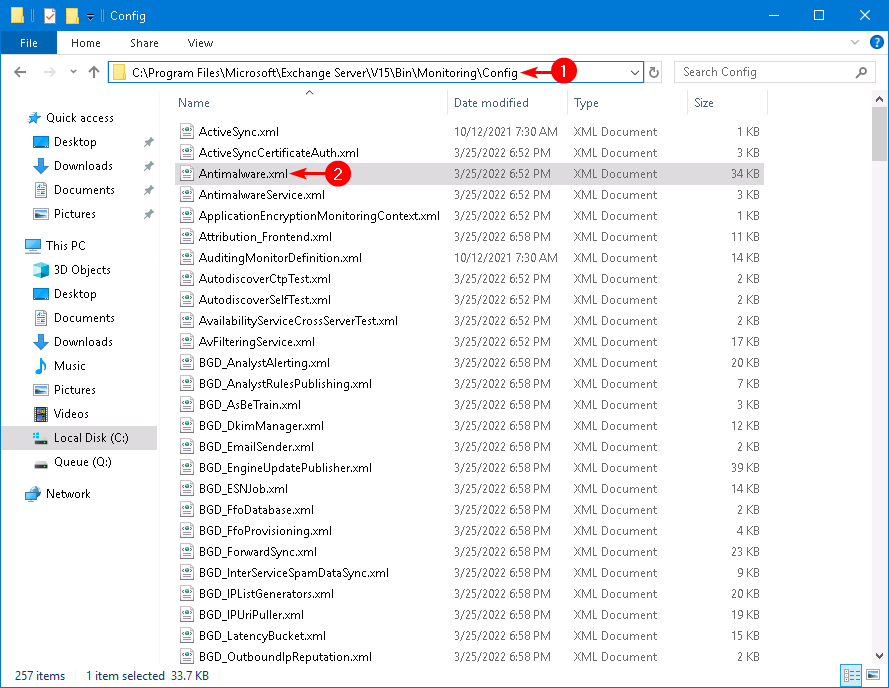Sort by Size column header

704,103
